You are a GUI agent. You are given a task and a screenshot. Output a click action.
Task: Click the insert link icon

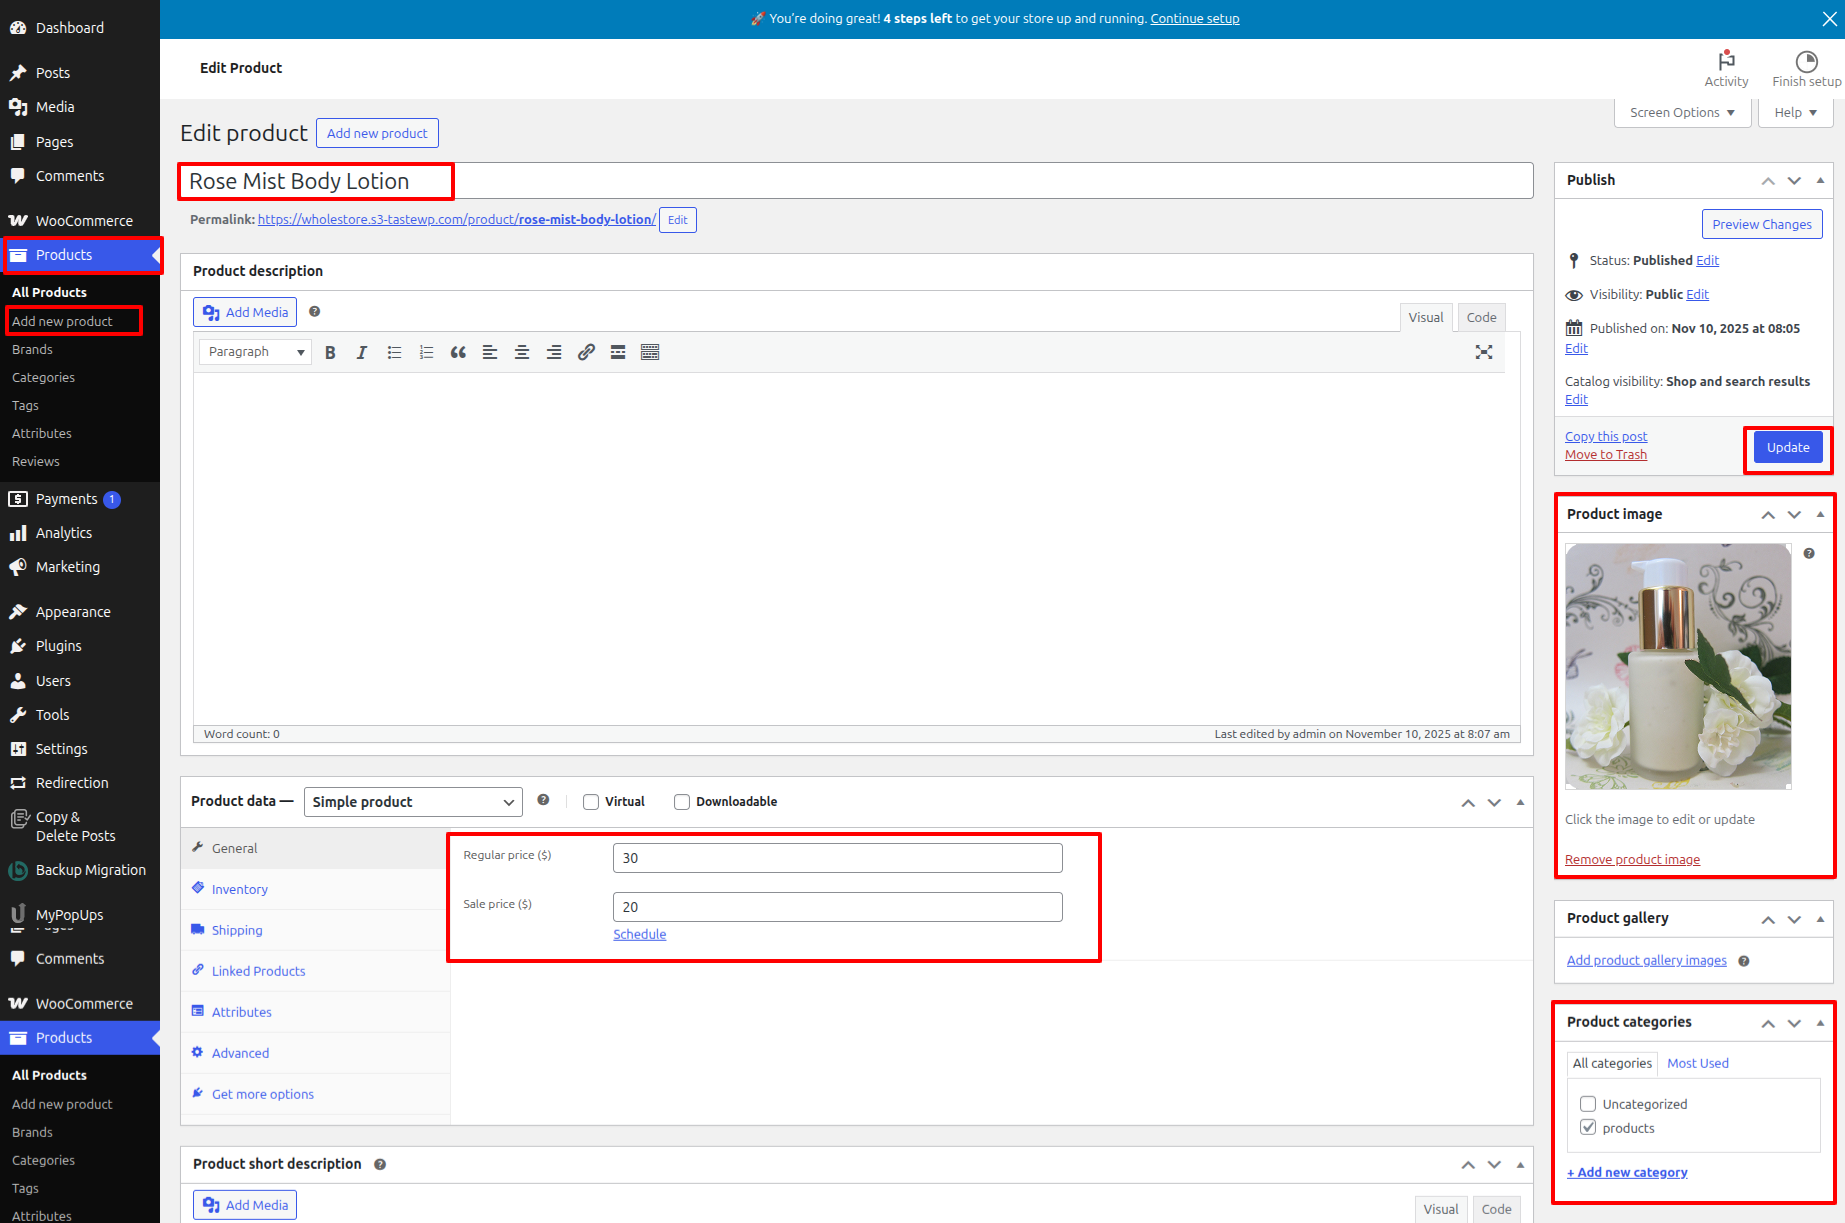click(x=586, y=352)
